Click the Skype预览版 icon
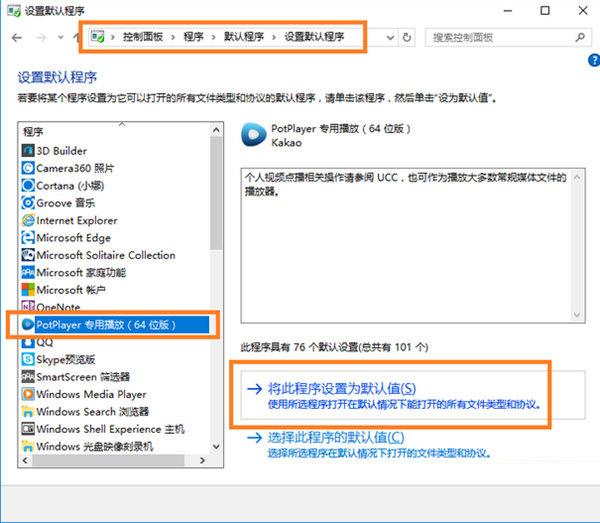600x523 pixels. coord(28,359)
